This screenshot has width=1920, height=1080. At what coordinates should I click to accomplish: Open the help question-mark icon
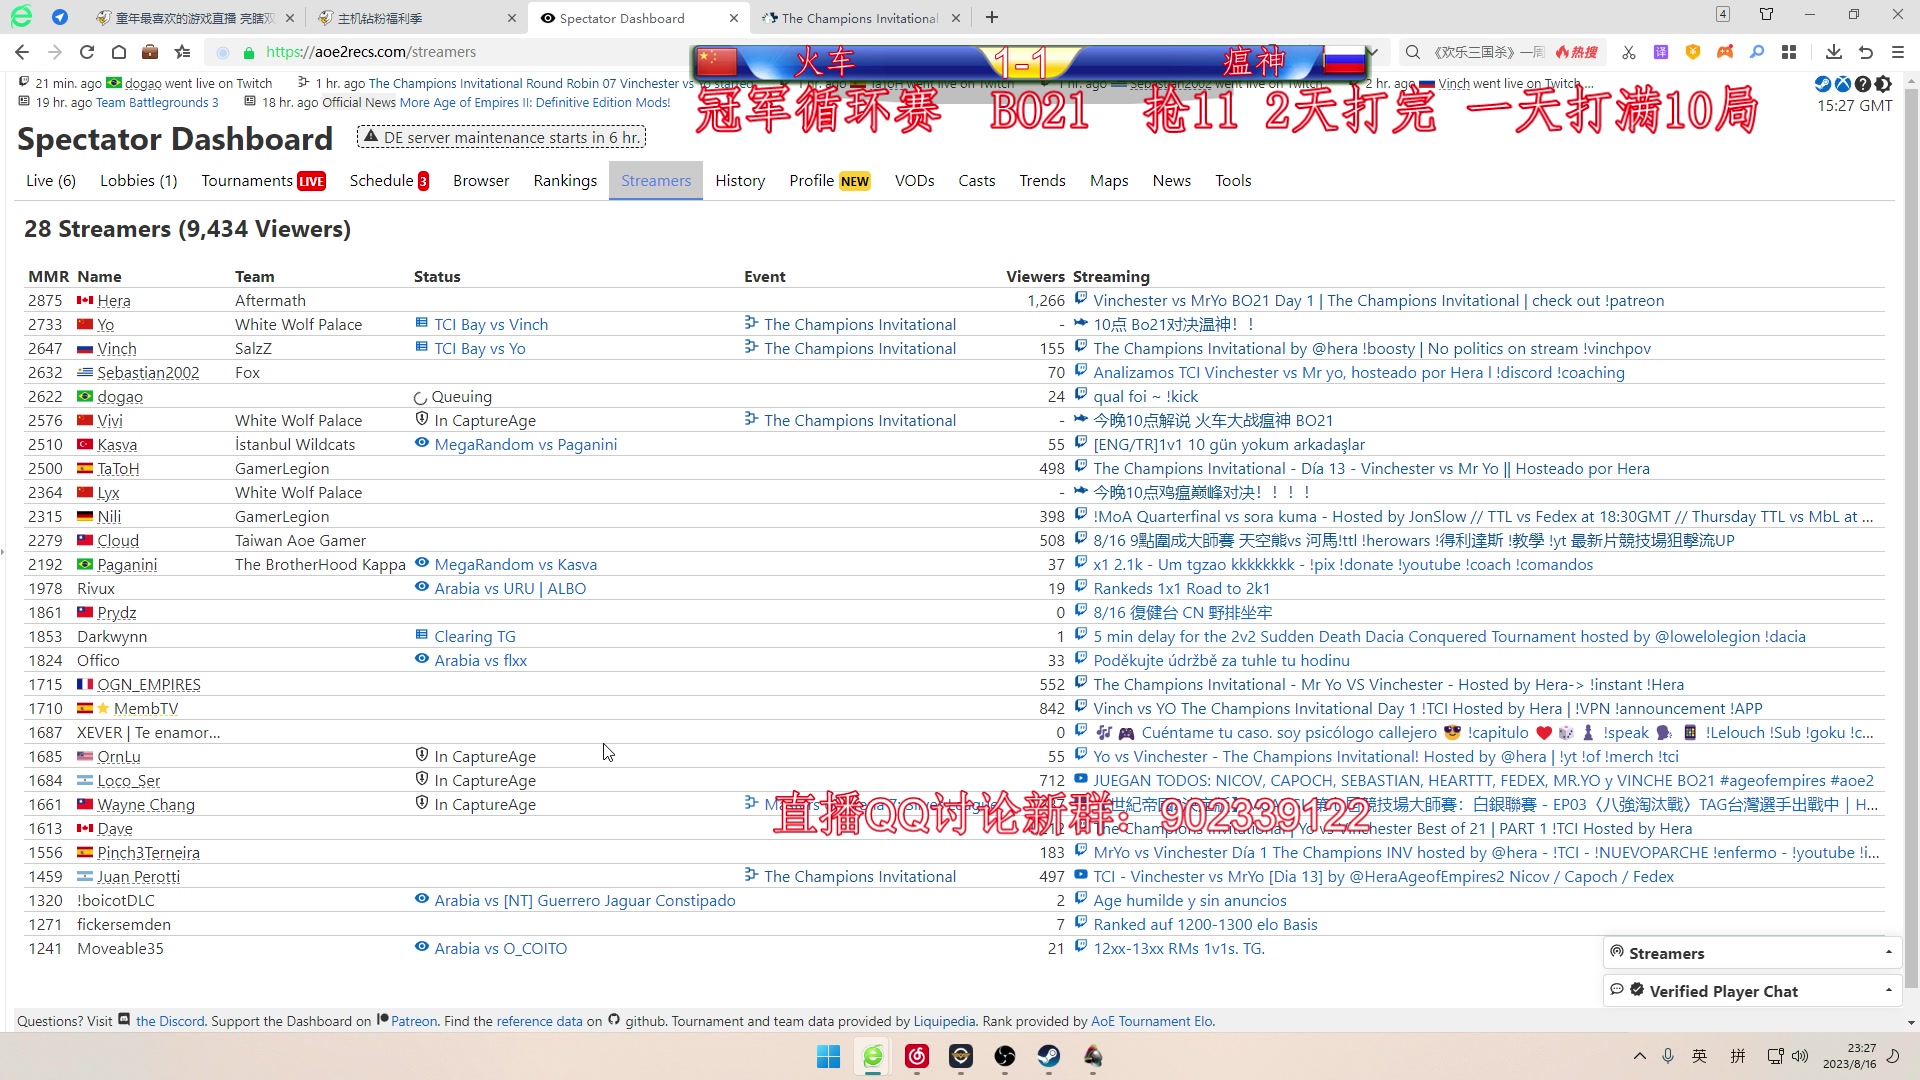click(1863, 84)
